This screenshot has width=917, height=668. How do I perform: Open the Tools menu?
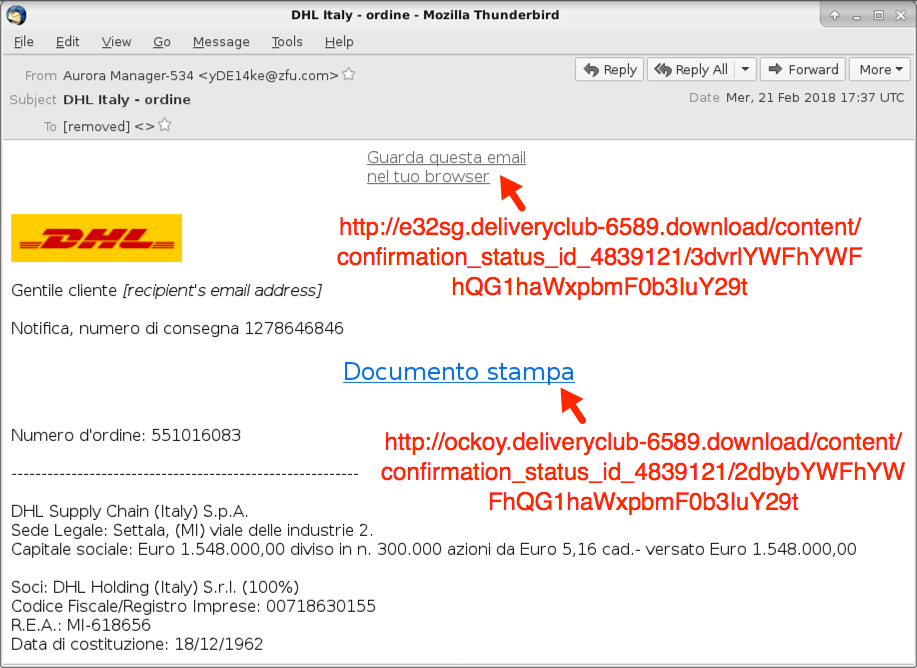[287, 42]
